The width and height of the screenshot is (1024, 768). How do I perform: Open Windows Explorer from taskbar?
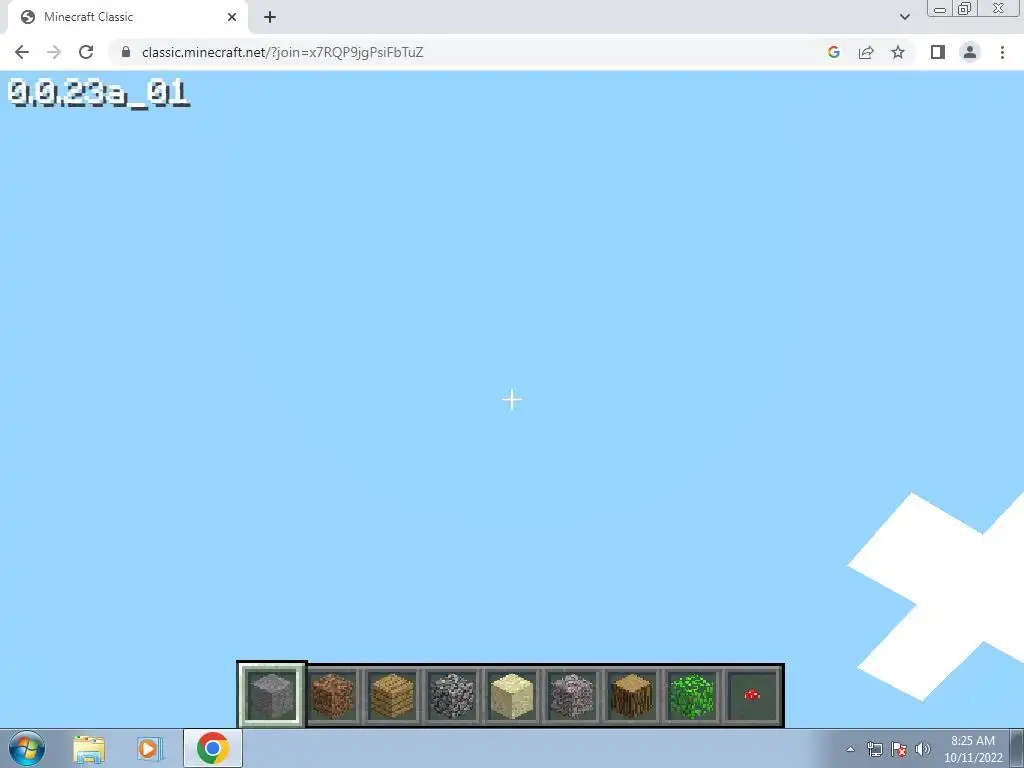[89, 749]
